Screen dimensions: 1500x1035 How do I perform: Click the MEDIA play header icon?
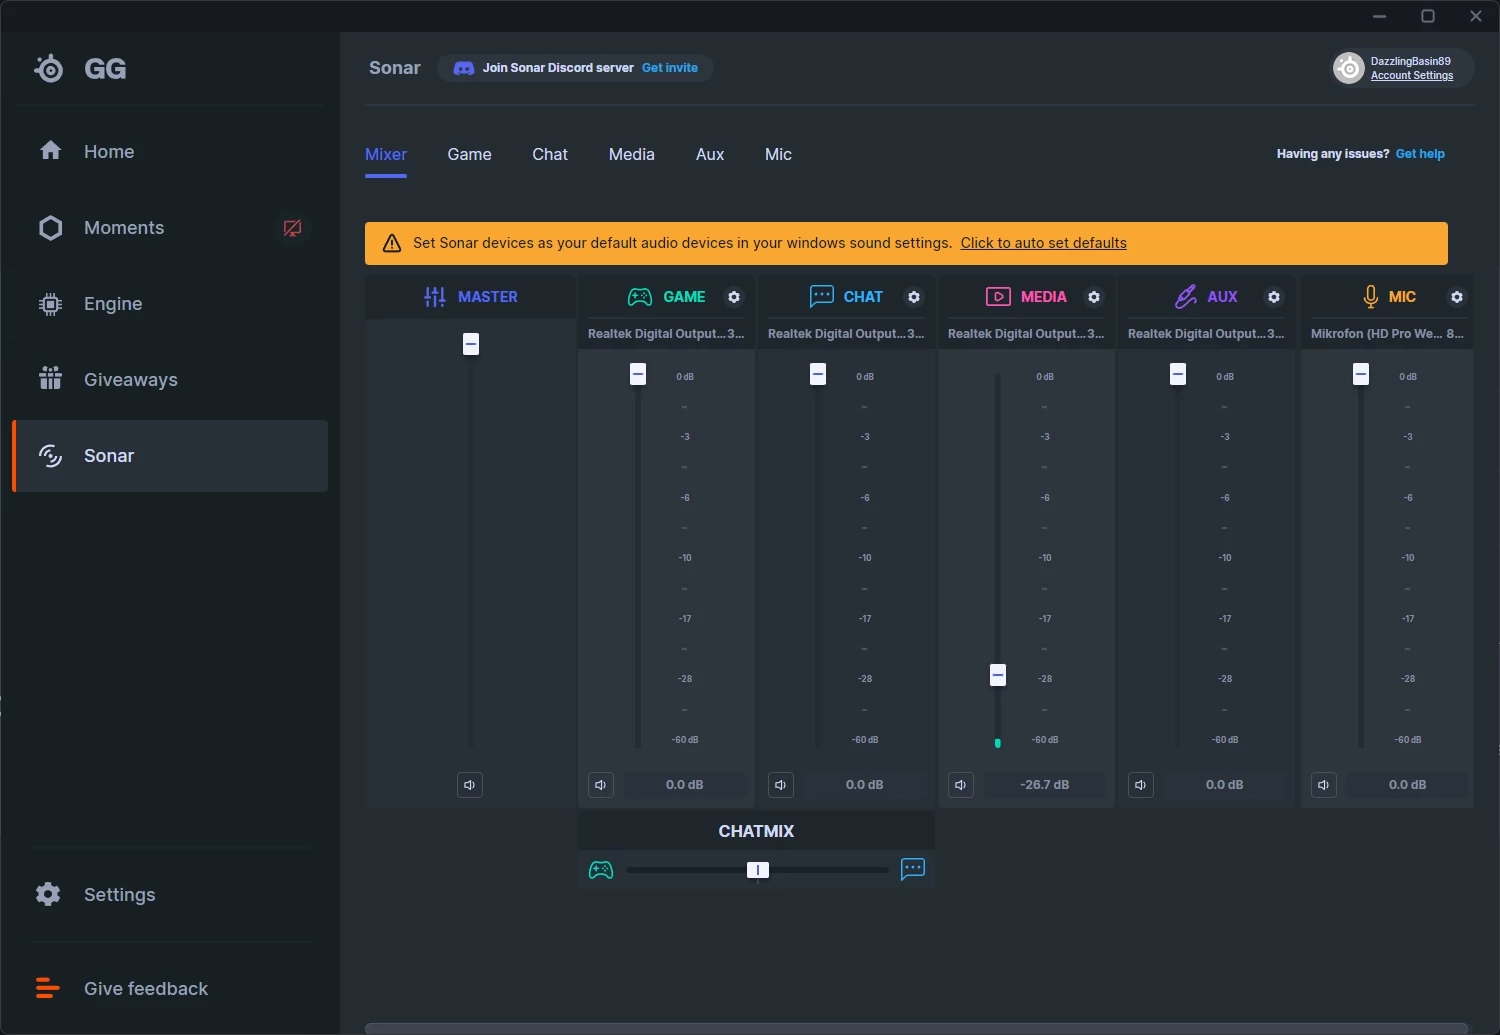tap(998, 297)
